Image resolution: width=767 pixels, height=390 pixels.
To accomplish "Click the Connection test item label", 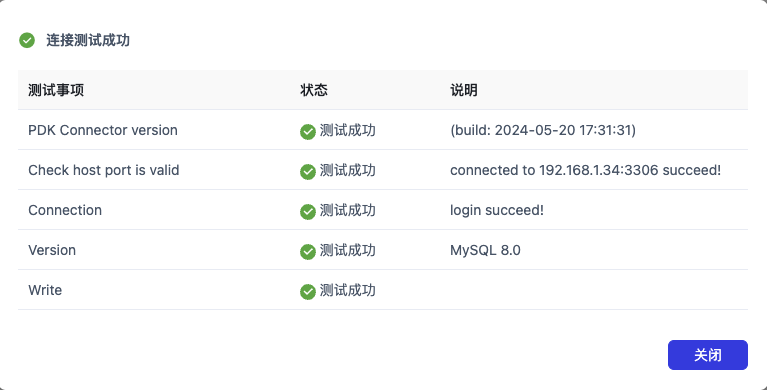I will [65, 210].
